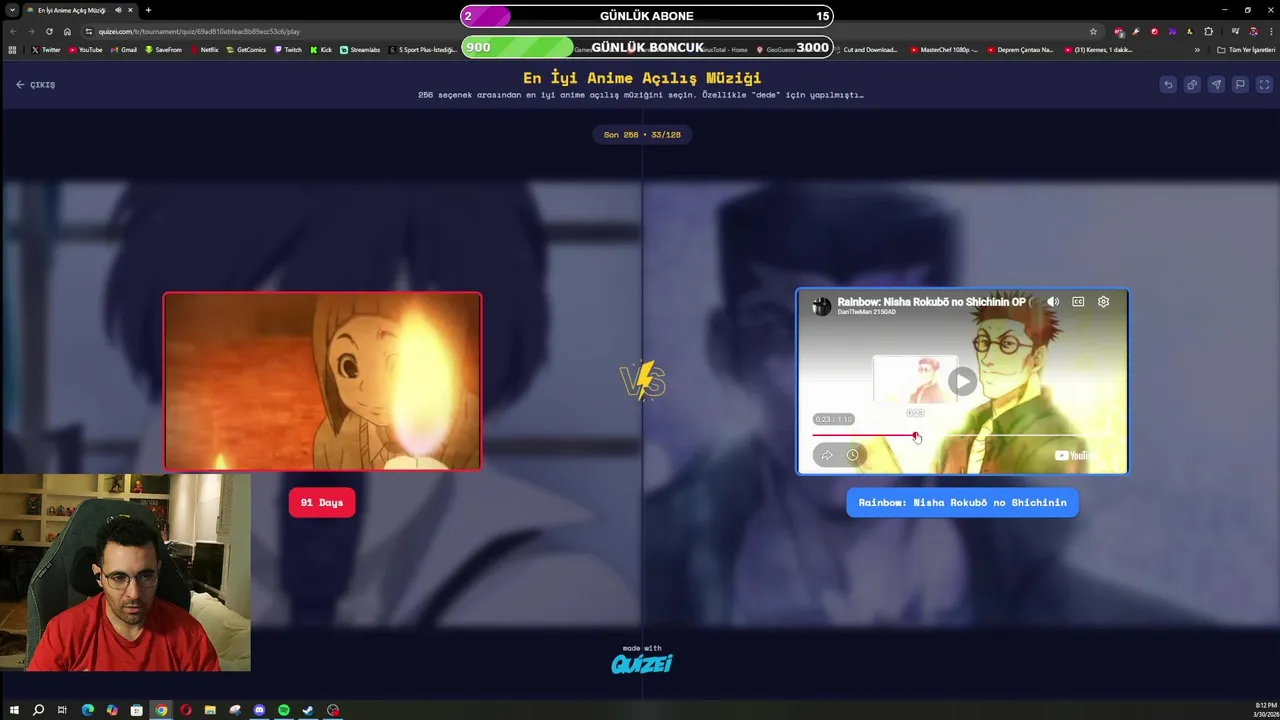Open Task View on taskbar

(x=62, y=710)
